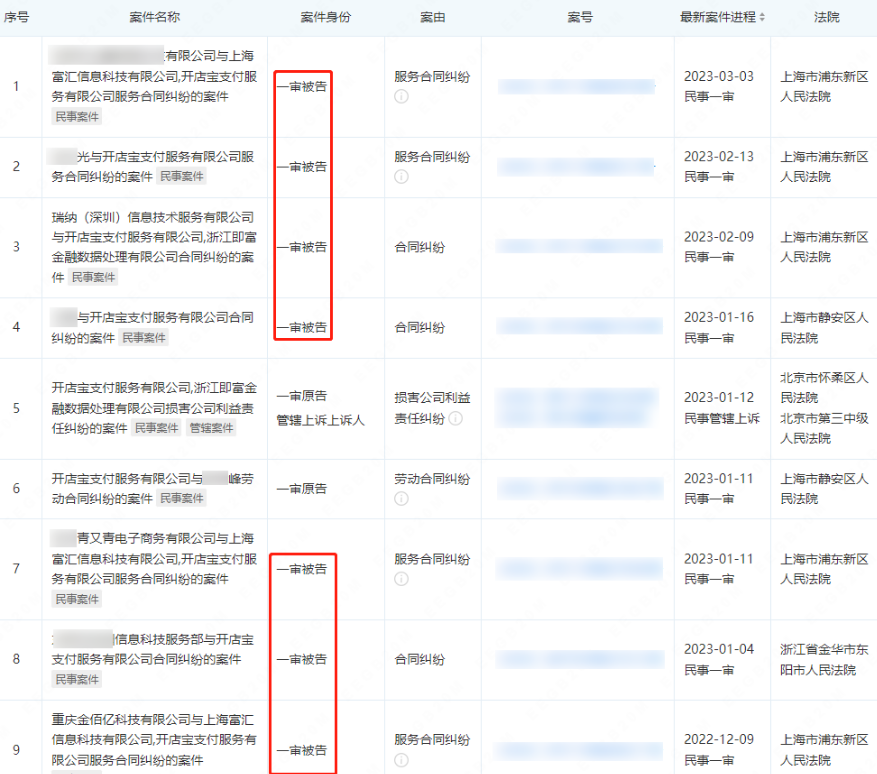Open the 劳动合同纠纷 case name in row 6
Image resolution: width=877 pixels, height=774 pixels.
click(x=153, y=488)
